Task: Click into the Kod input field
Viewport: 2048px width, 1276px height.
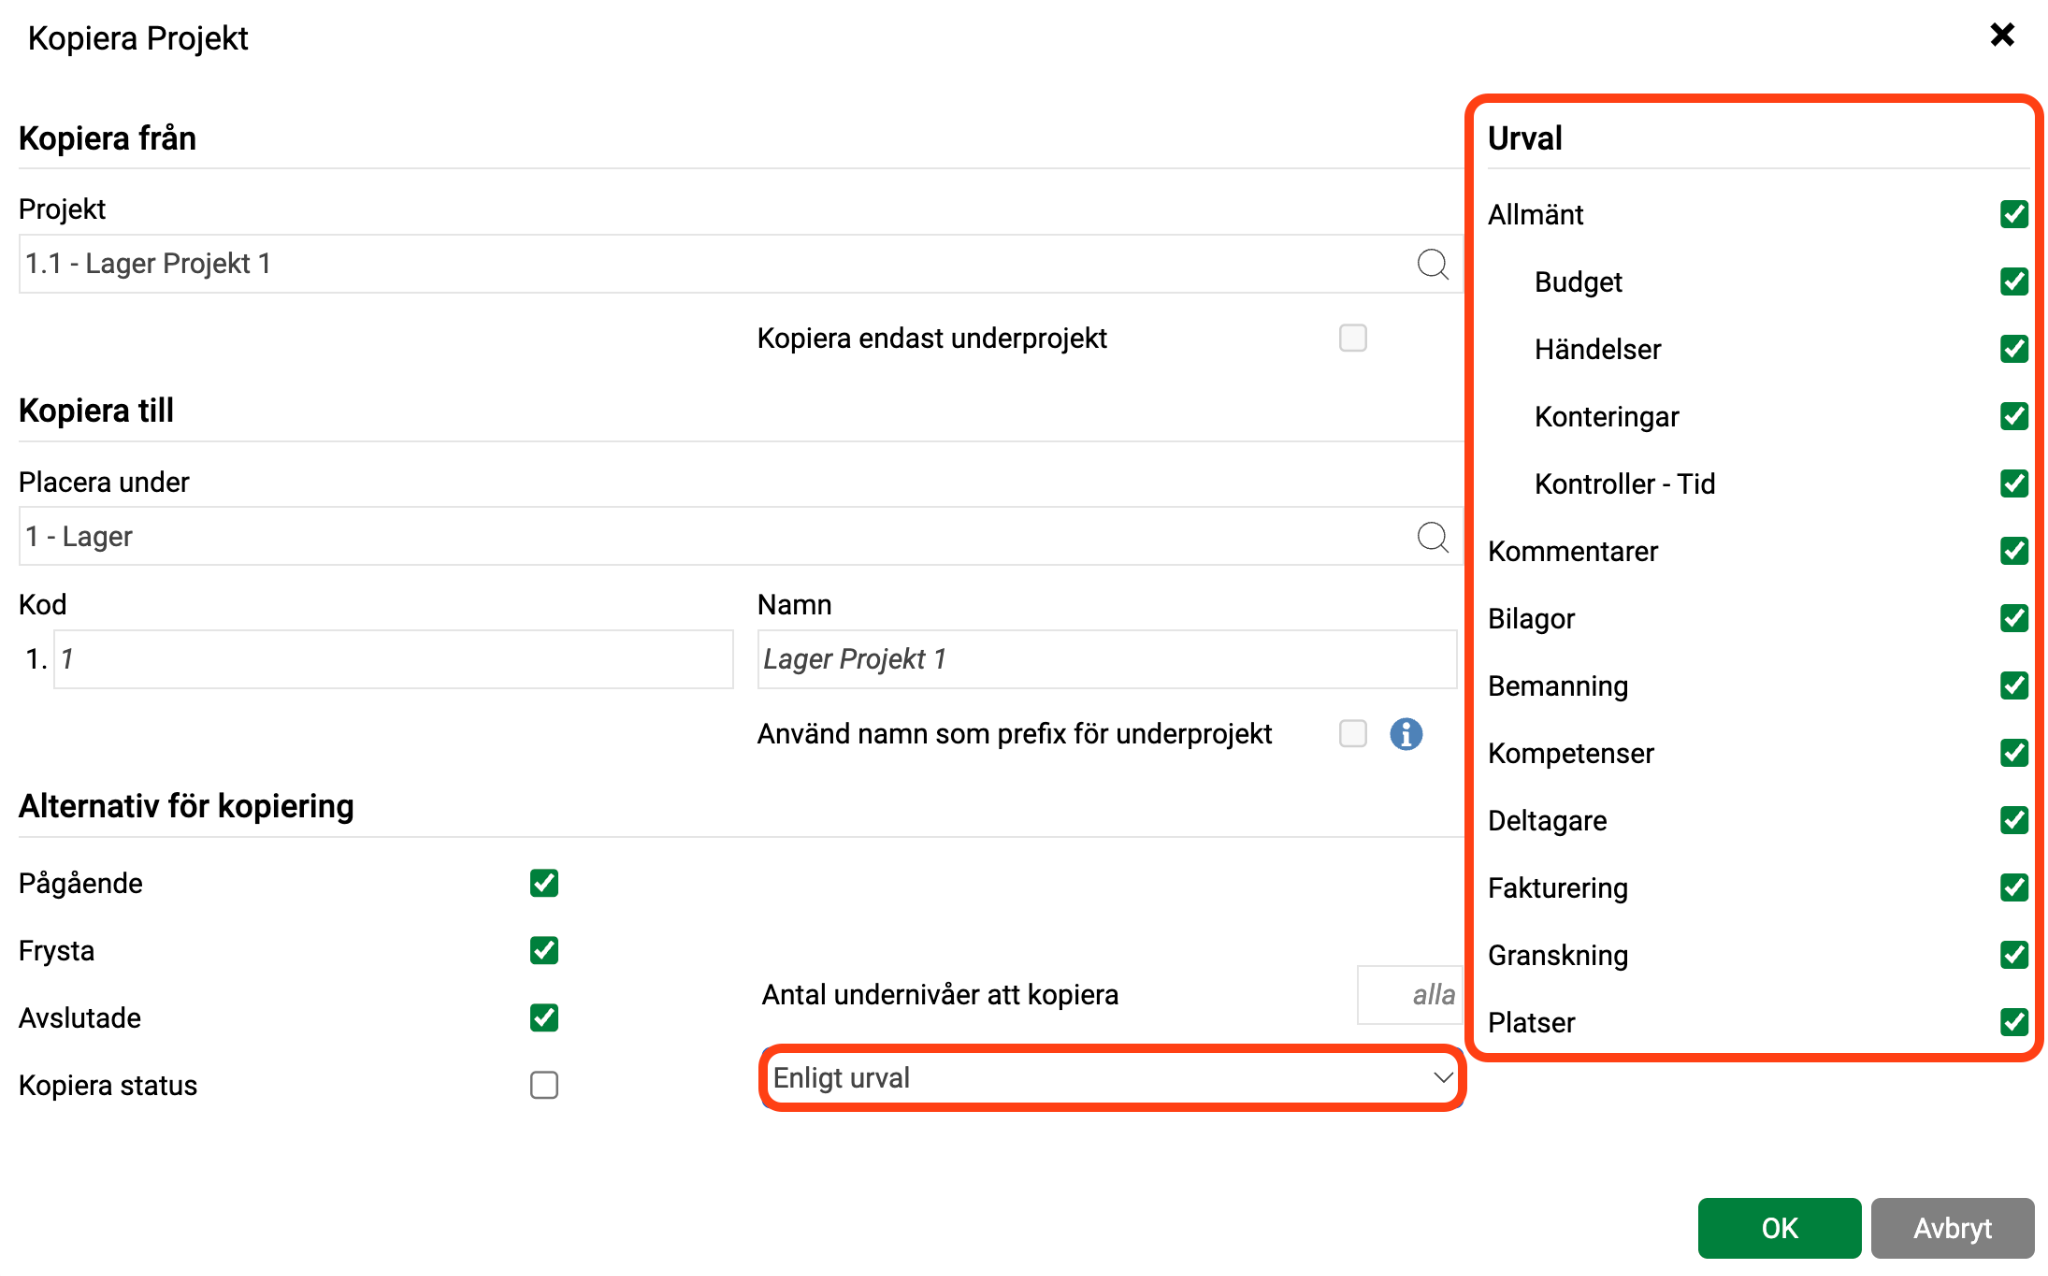Action: coord(393,659)
